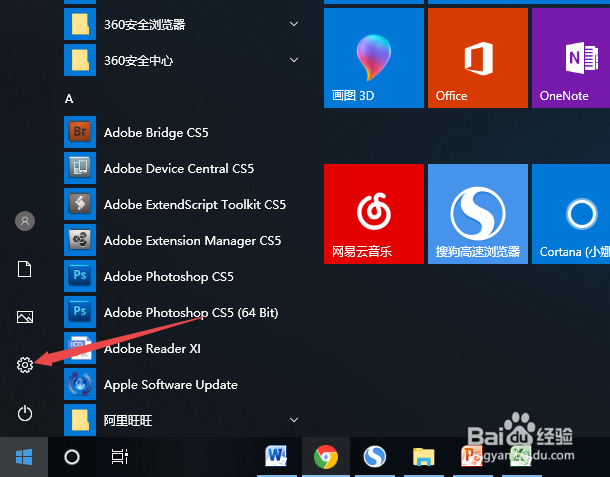Image resolution: width=610 pixels, height=477 pixels.
Task: Click the Adobe Bridge CS5 icon
Action: tap(80, 132)
